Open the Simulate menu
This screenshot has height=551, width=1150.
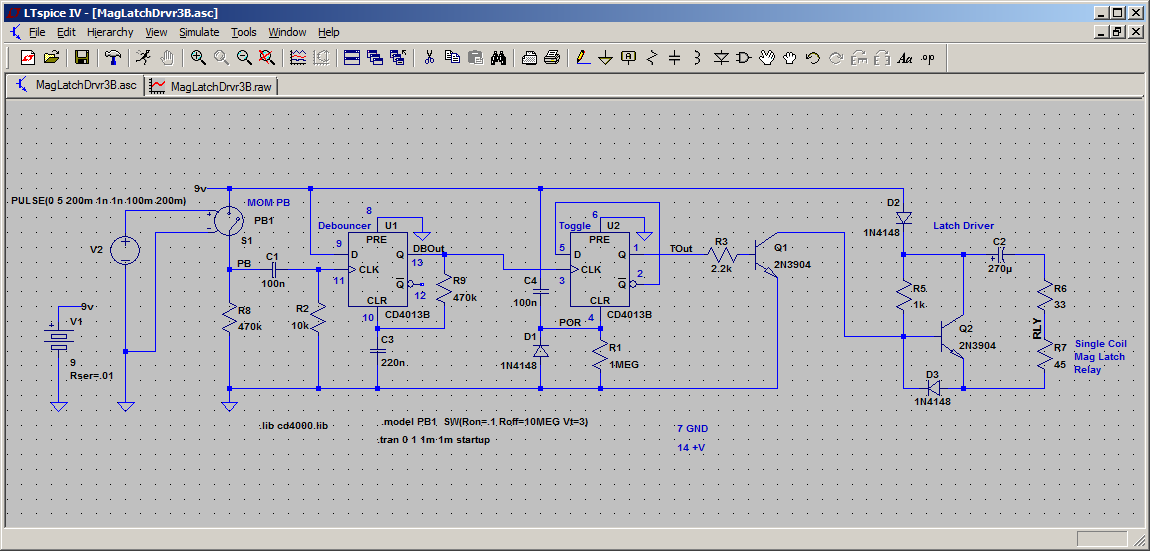(x=199, y=32)
